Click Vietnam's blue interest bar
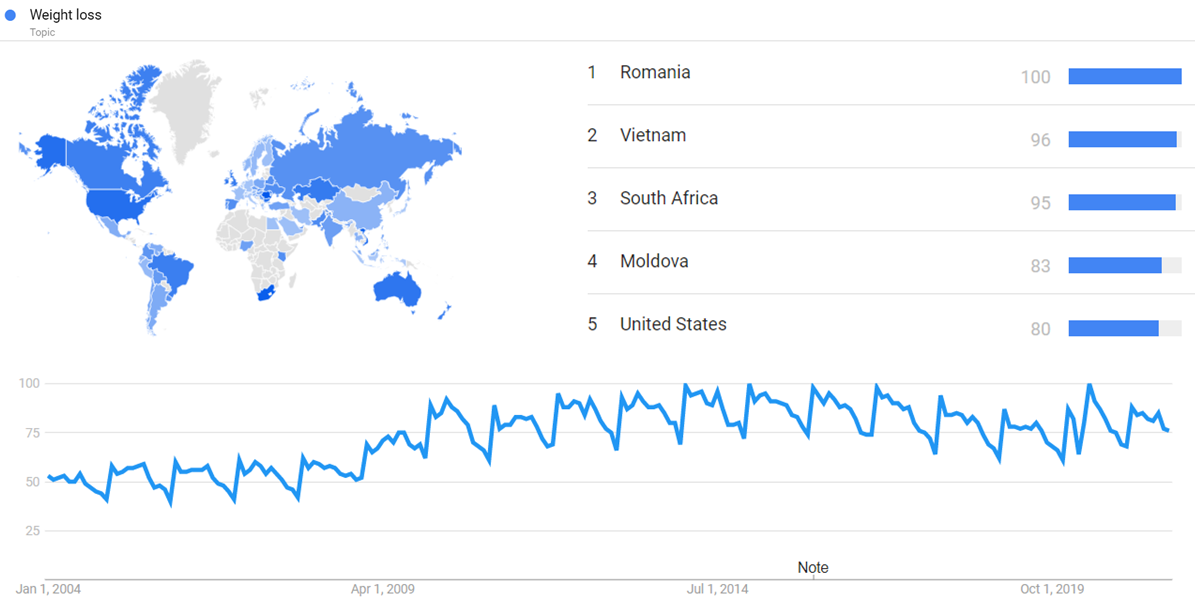 tap(1123, 139)
